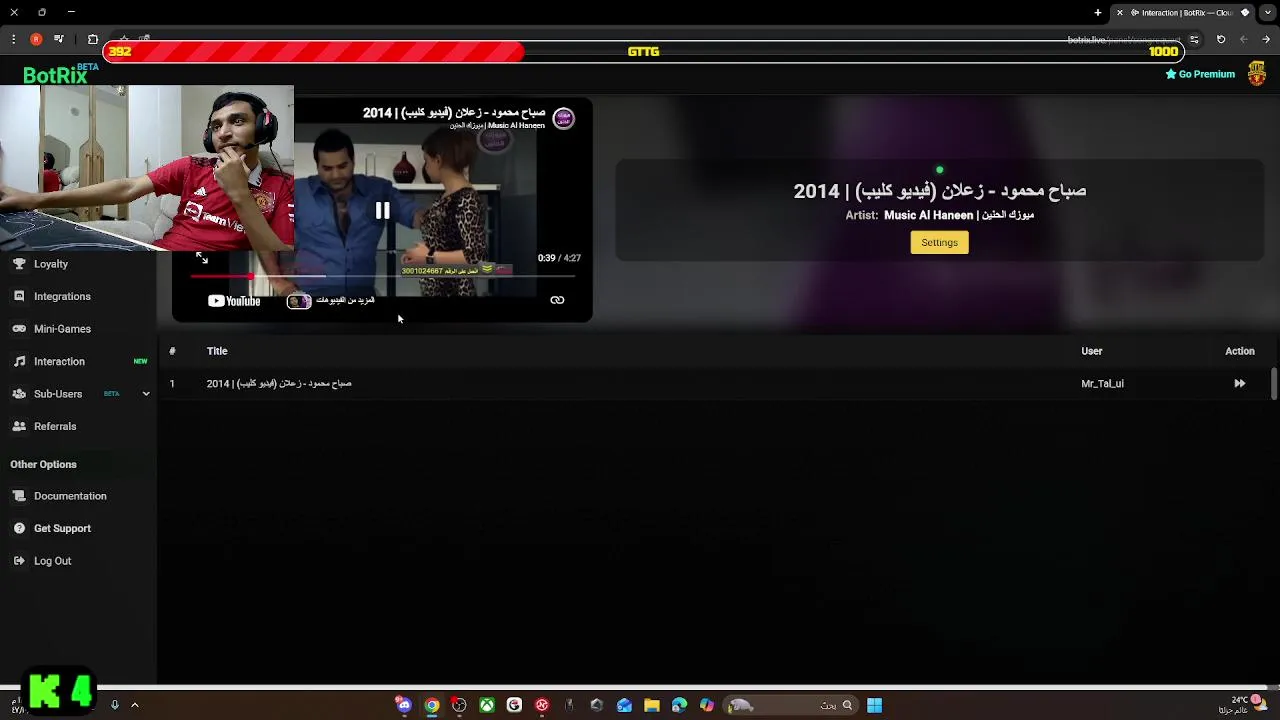The width and height of the screenshot is (1280, 720).
Task: Open the Loyalty sidebar section
Action: (50, 264)
